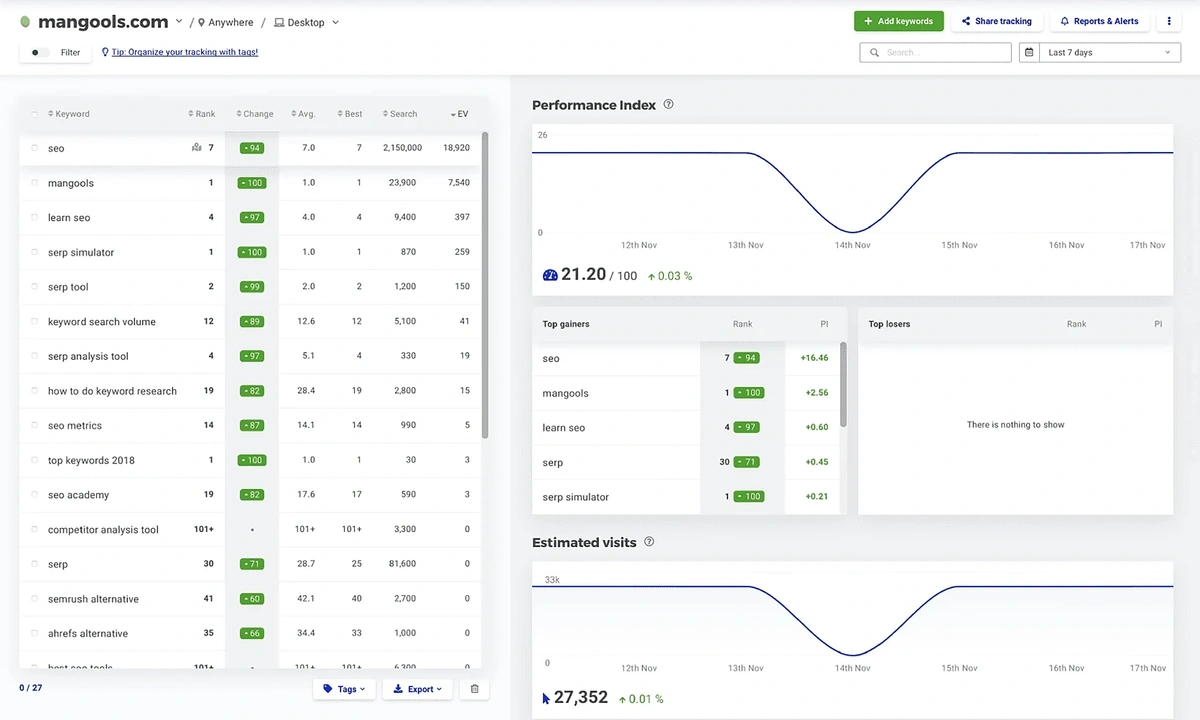Select the 'competitor analysis tool' keyword row
1200x720 pixels.
(x=250, y=530)
